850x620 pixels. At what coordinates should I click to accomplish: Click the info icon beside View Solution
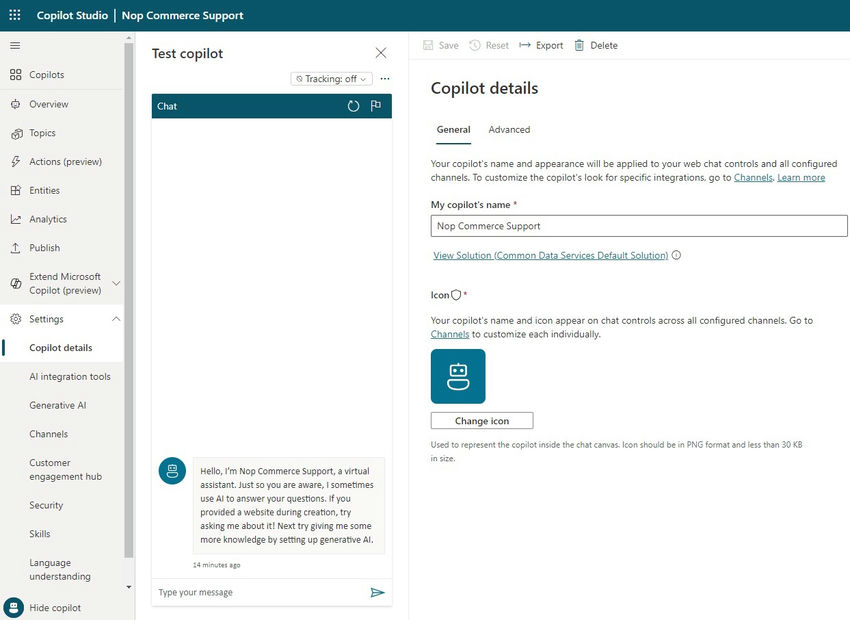(x=677, y=255)
